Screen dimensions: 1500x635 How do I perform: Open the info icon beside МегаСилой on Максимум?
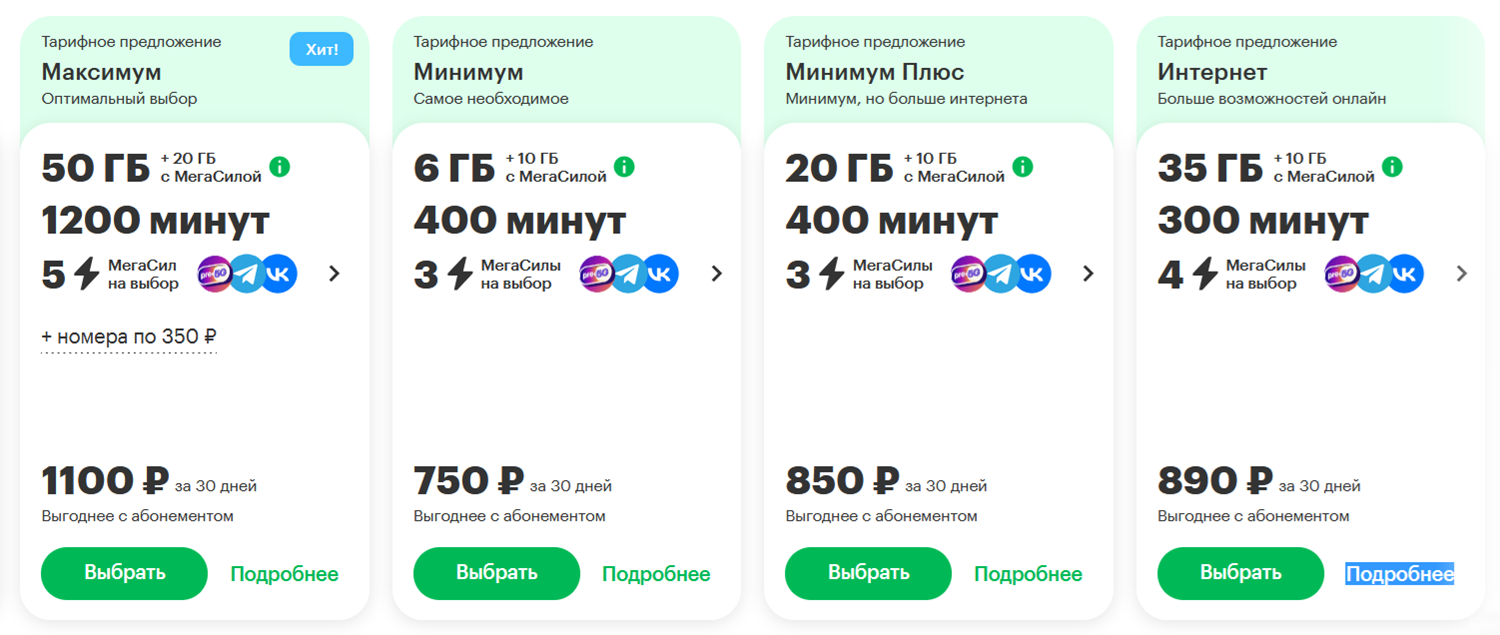click(x=281, y=167)
